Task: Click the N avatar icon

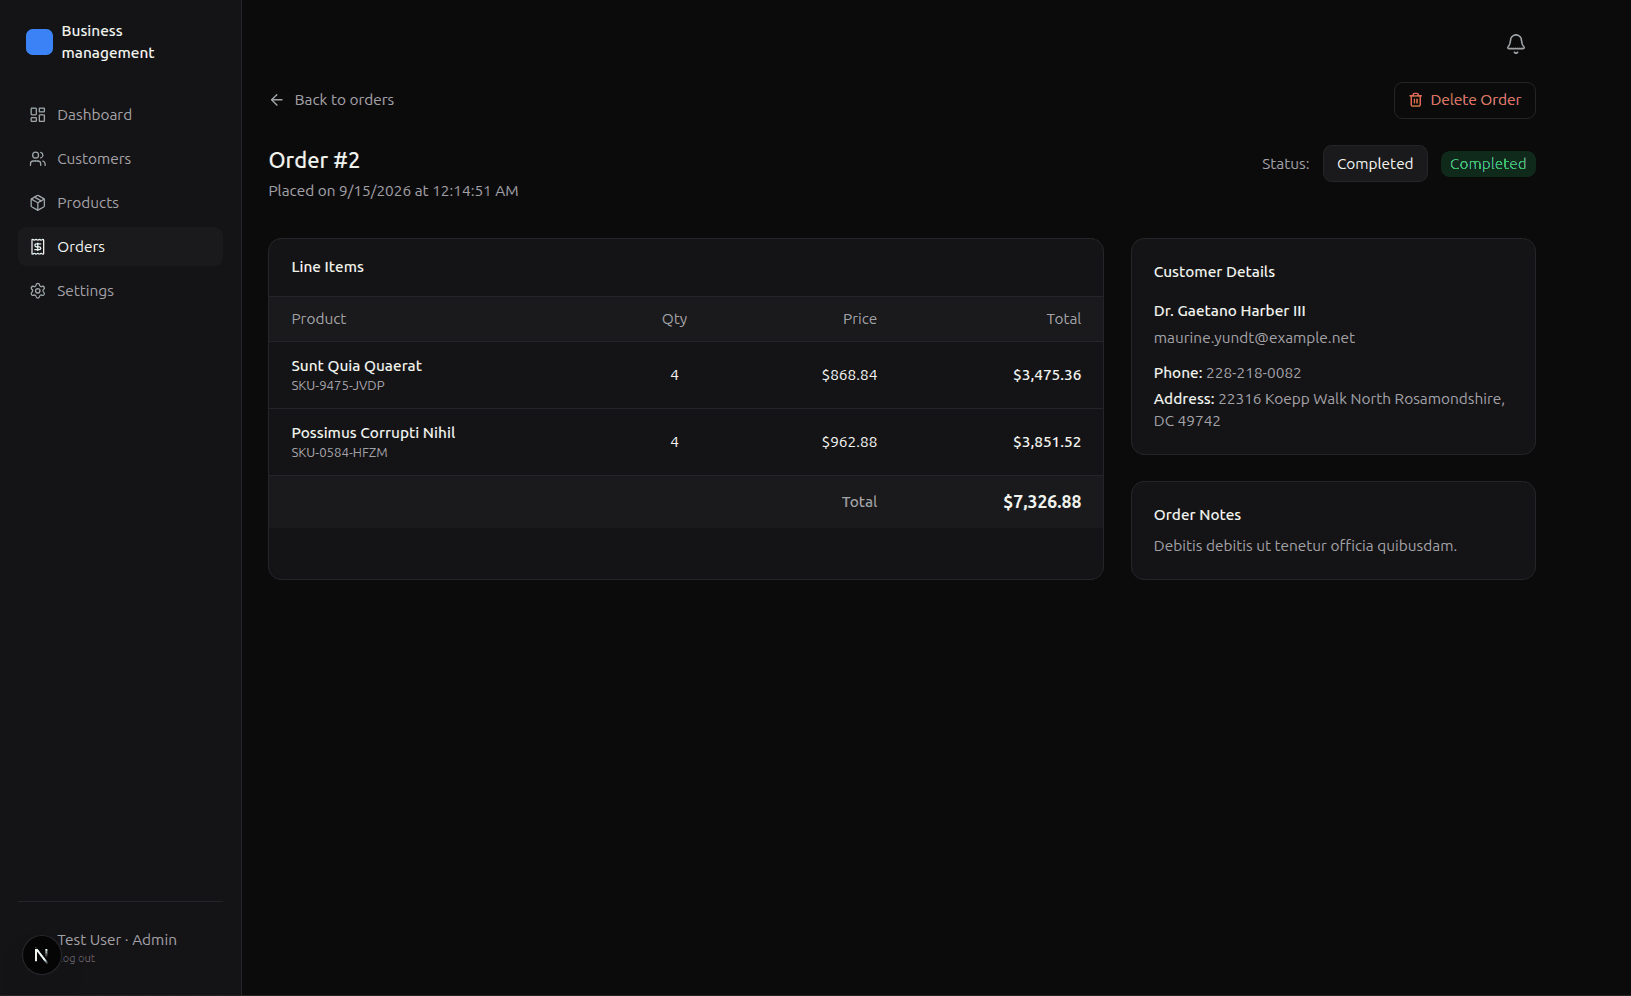Action: (41, 955)
